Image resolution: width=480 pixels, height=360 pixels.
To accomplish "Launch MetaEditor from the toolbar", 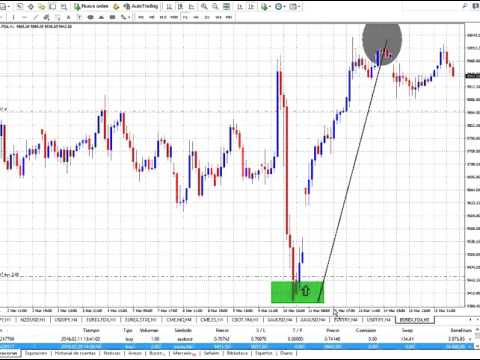I will pos(116,6).
